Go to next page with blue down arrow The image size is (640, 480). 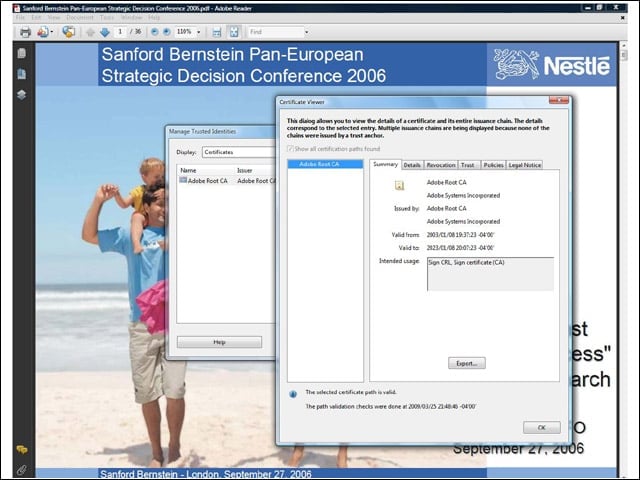point(104,32)
